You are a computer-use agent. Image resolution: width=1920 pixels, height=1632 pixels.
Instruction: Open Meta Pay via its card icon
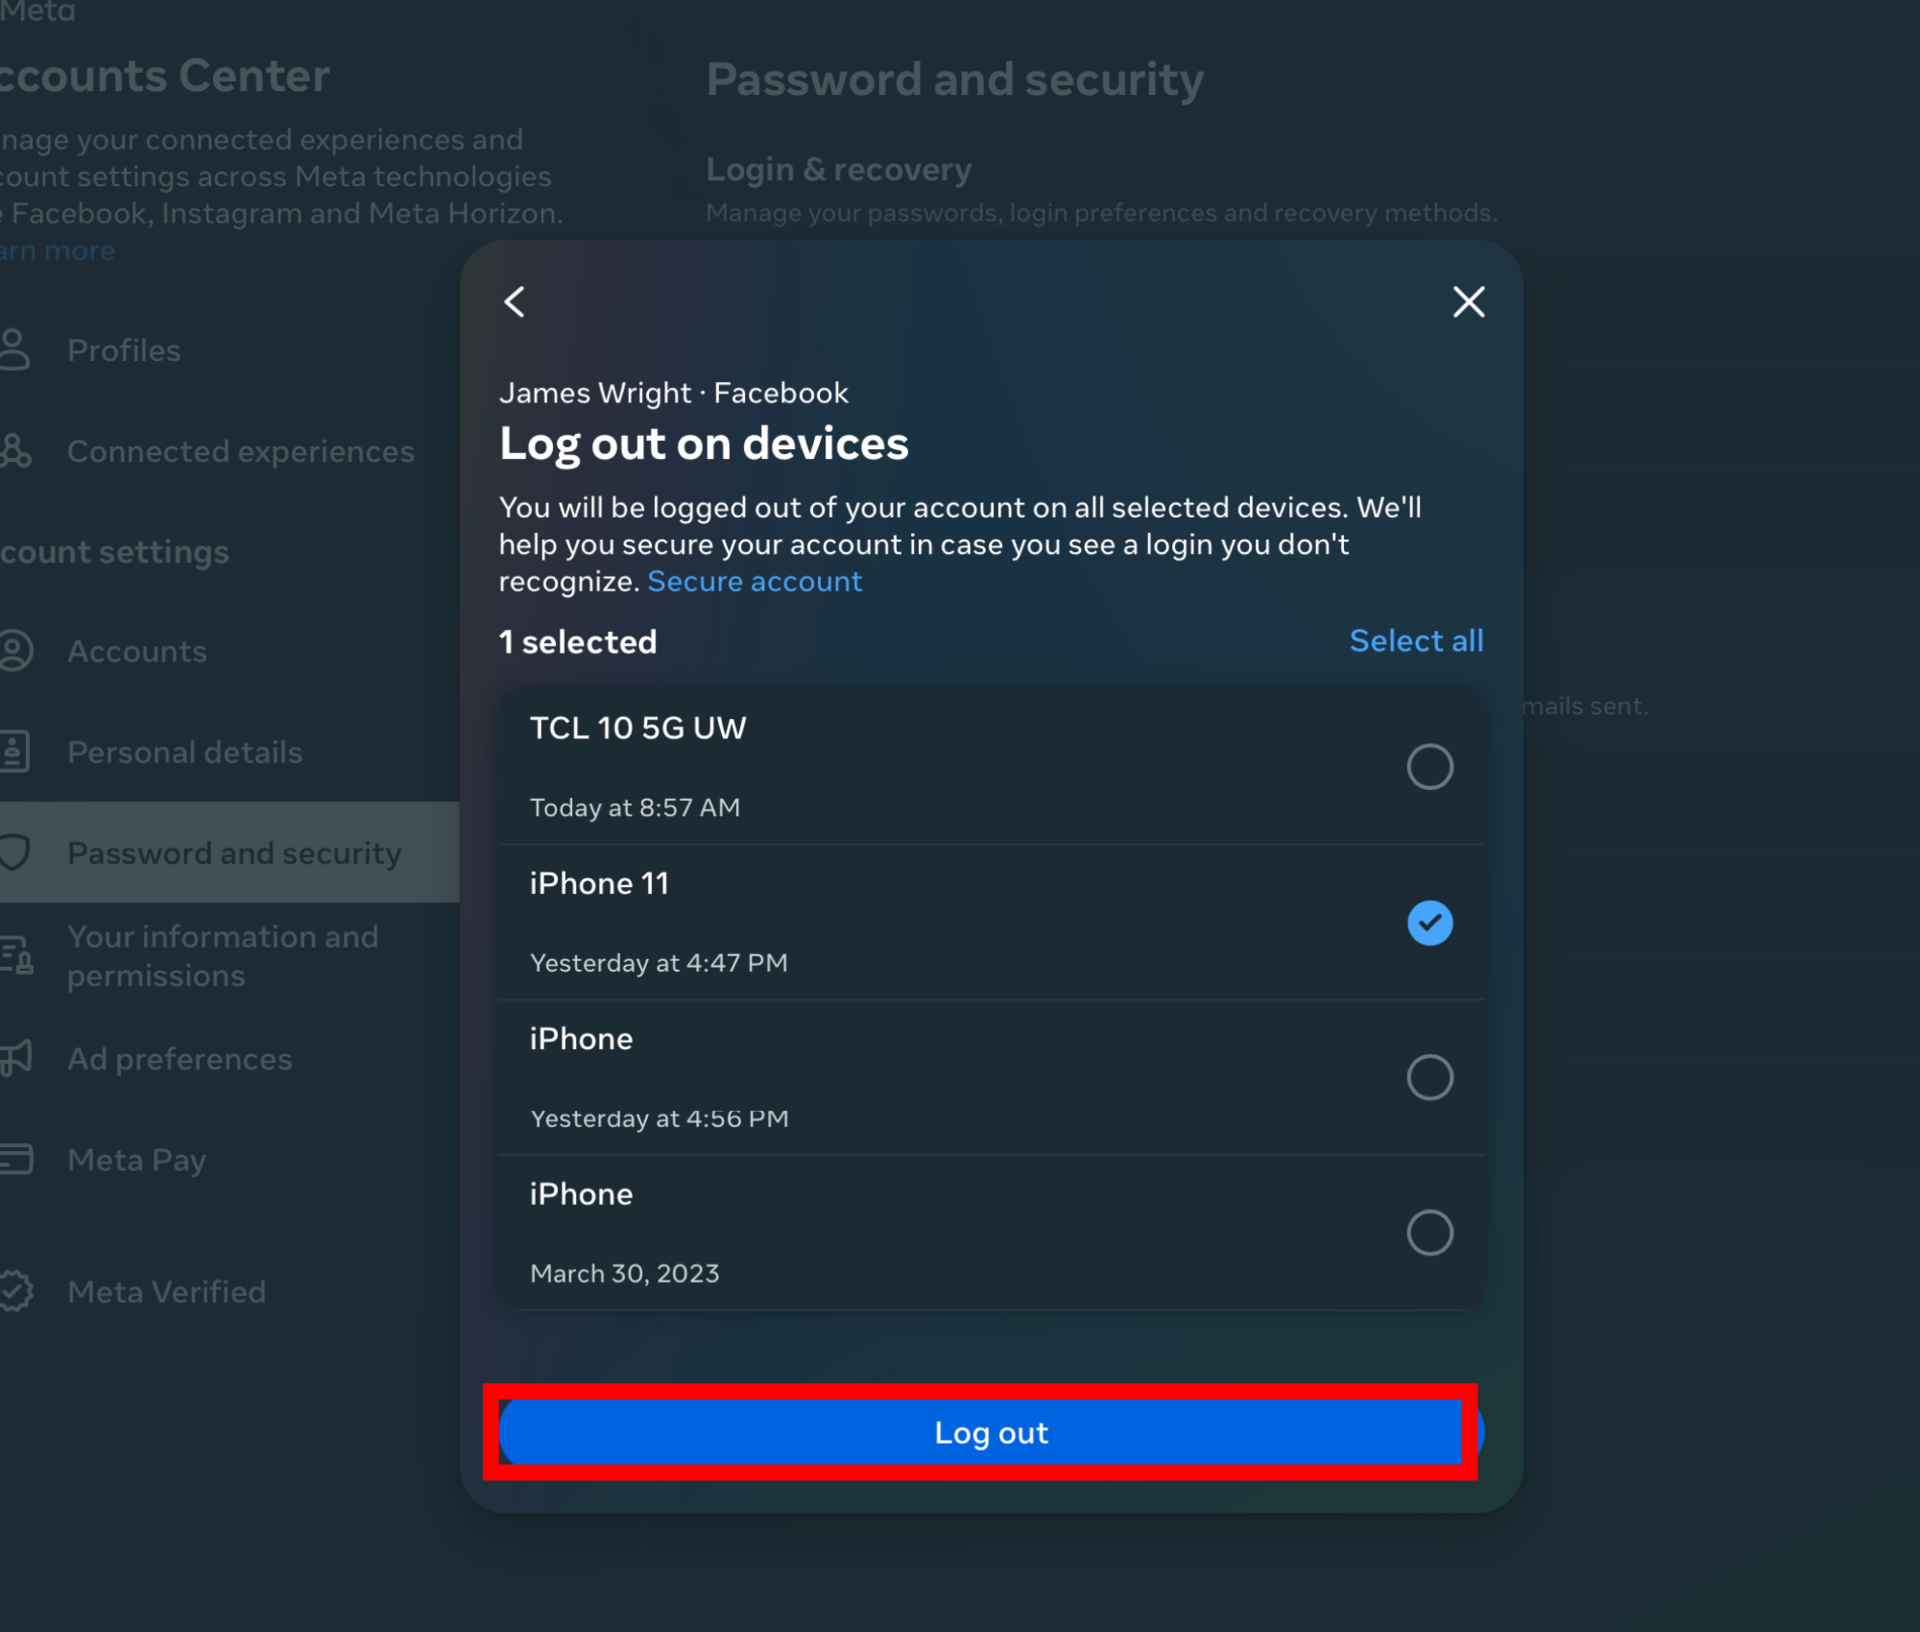[x=14, y=1159]
